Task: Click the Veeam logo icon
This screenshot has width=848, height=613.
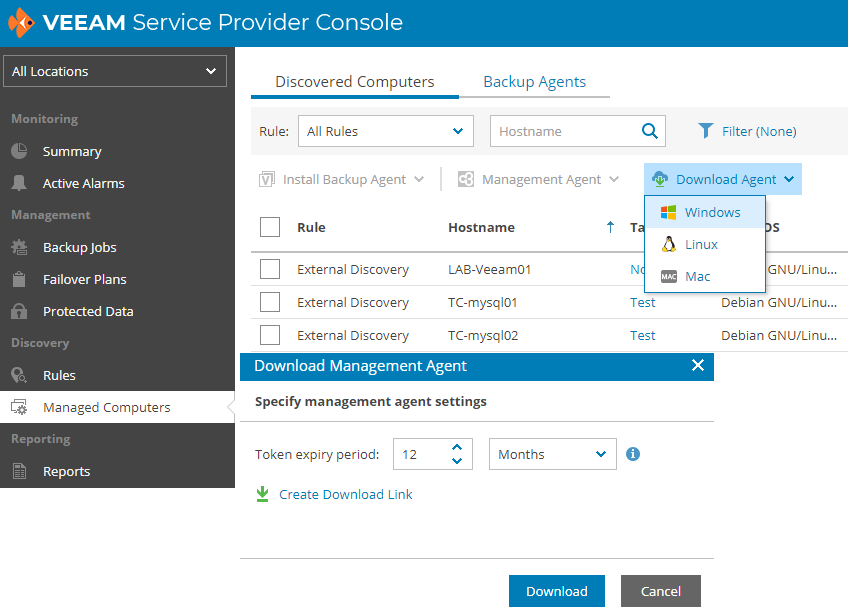Action: coord(22,23)
